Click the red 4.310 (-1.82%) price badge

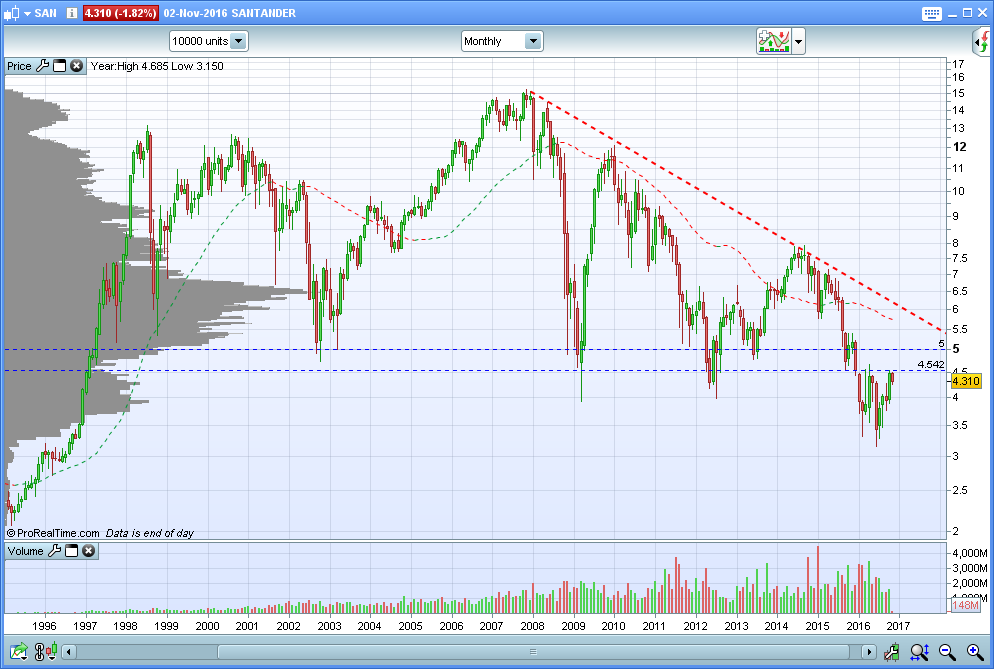click(x=120, y=13)
